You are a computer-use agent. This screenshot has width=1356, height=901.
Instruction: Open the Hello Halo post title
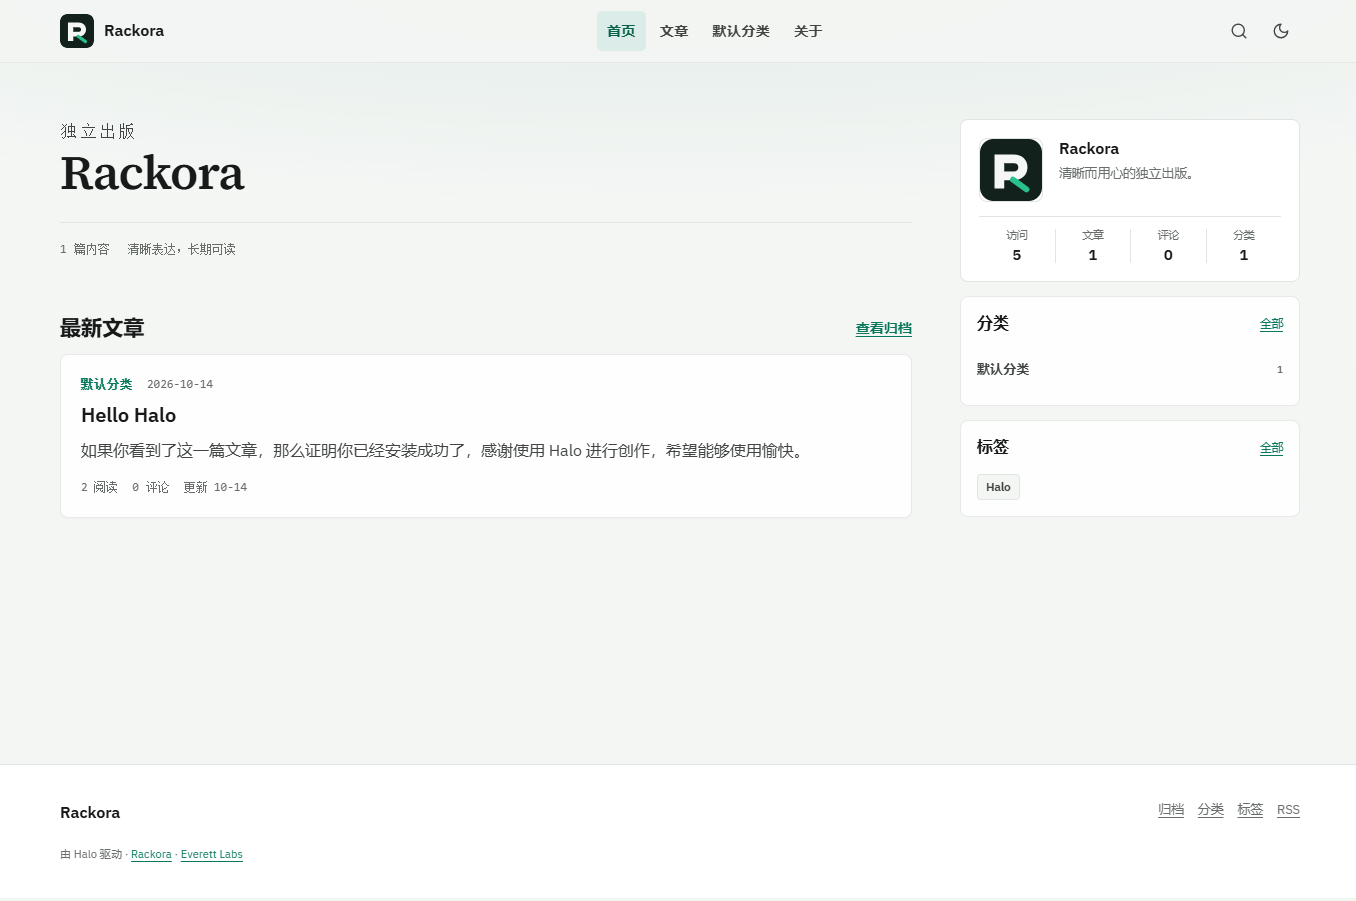click(128, 415)
